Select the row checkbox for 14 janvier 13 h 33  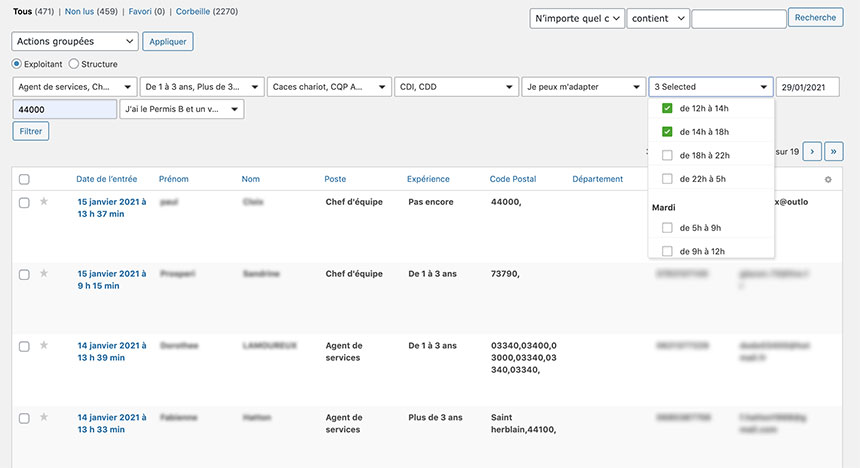(x=24, y=419)
